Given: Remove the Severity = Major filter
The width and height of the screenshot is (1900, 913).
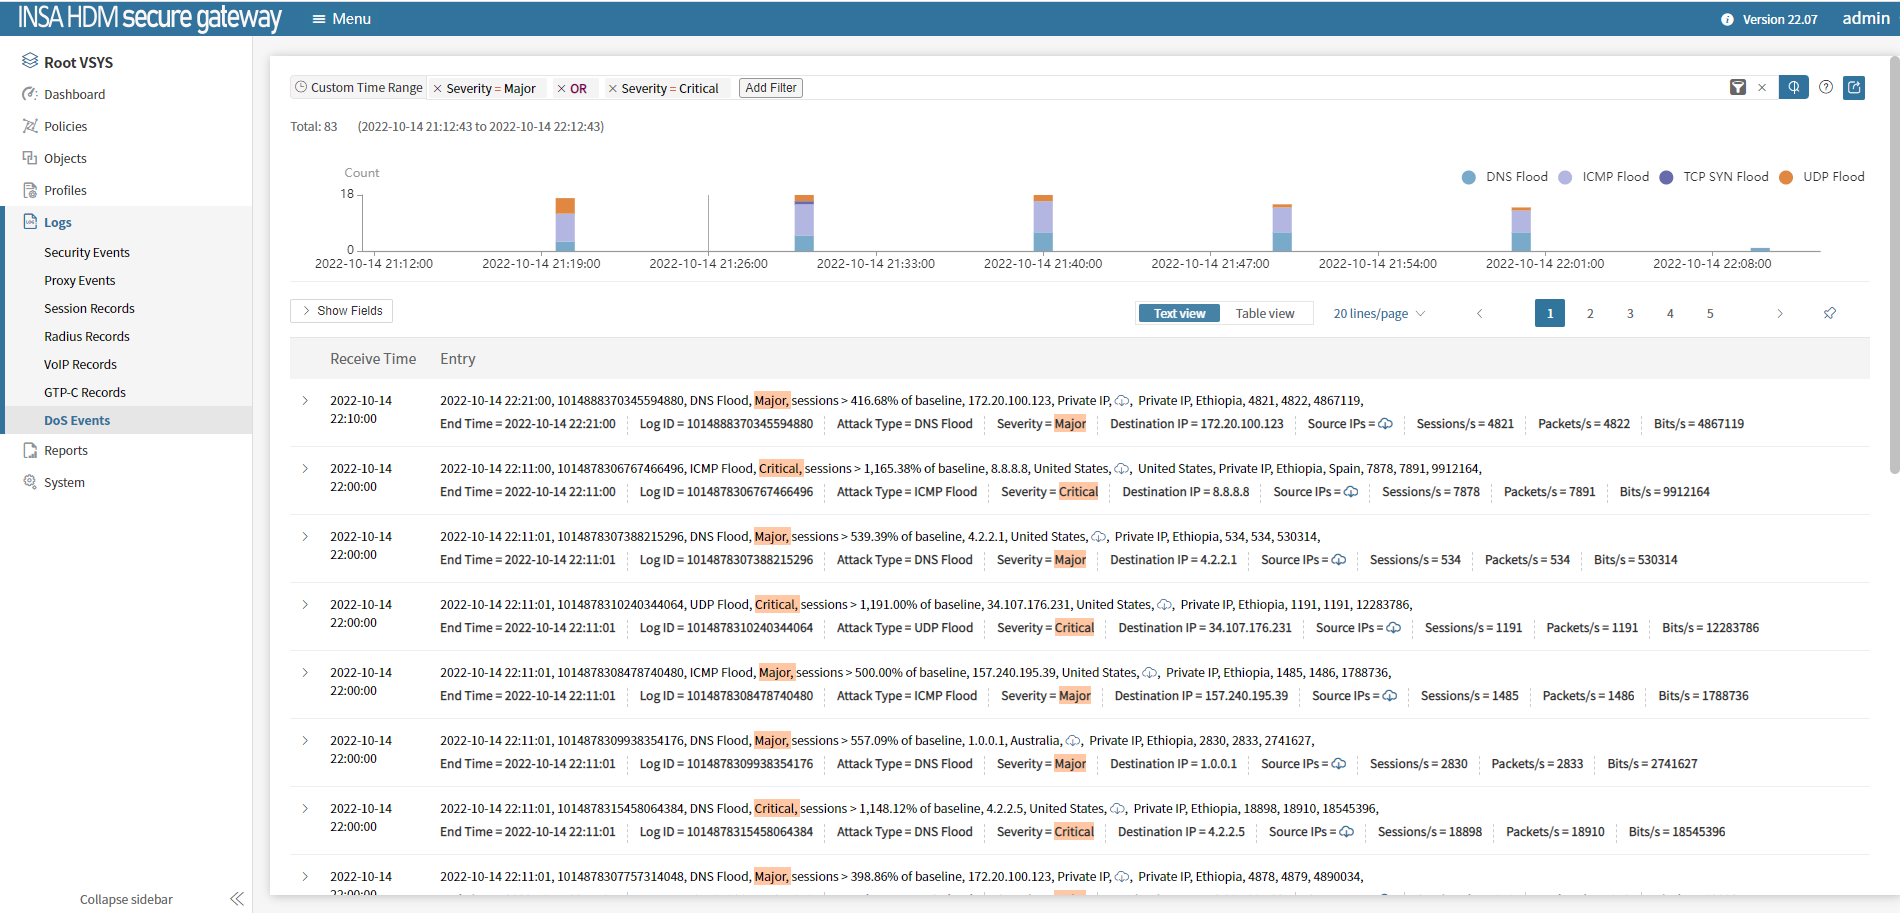Looking at the screenshot, I should point(437,89).
